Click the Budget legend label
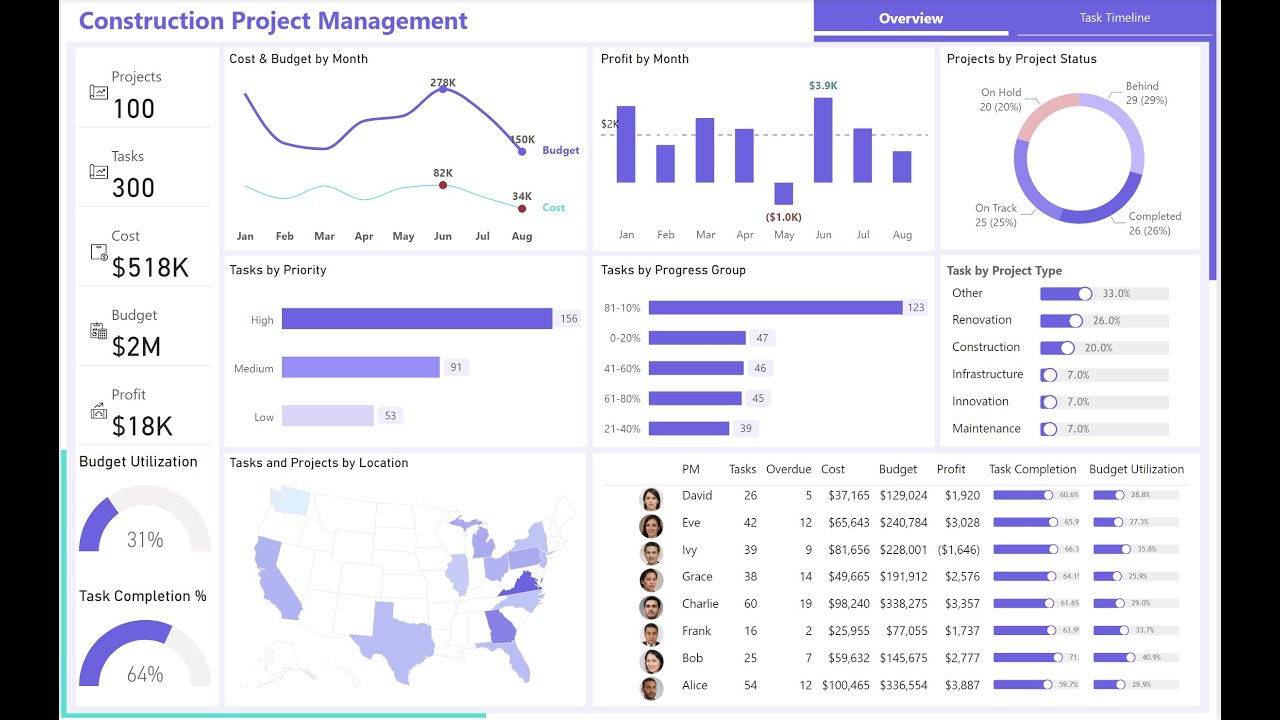This screenshot has width=1280, height=720. click(561, 150)
